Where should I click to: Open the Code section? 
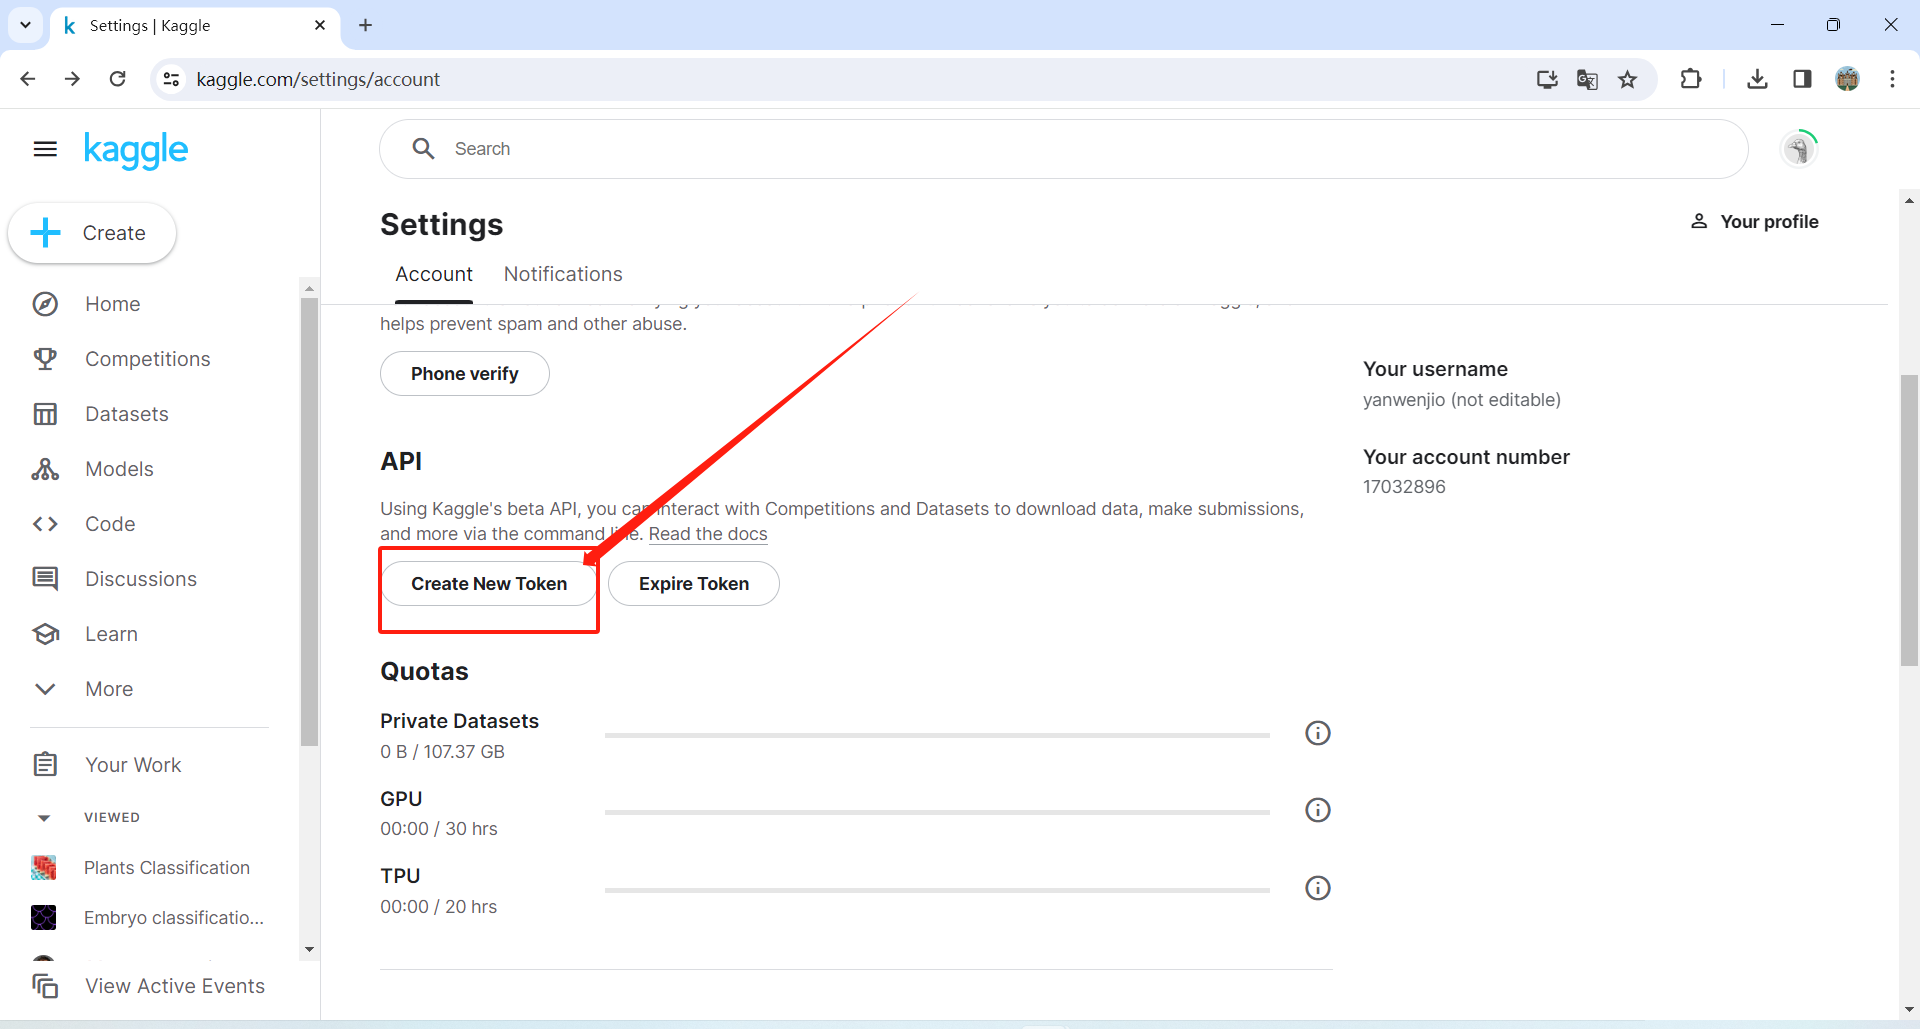(x=110, y=524)
